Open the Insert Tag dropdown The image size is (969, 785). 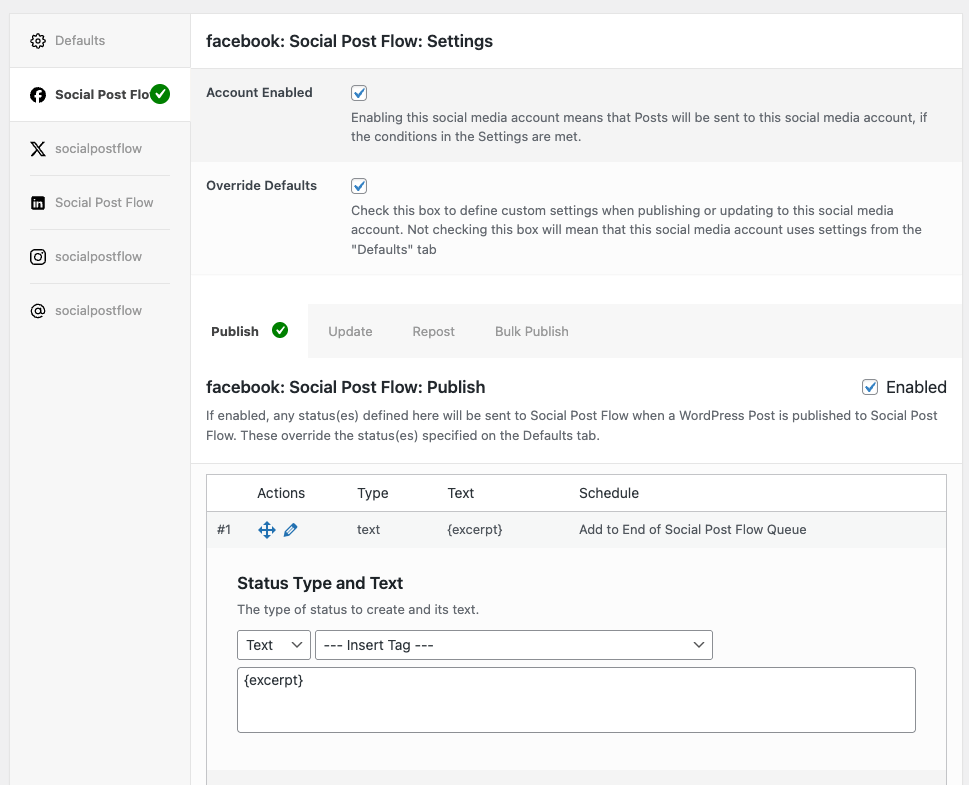[x=514, y=645]
